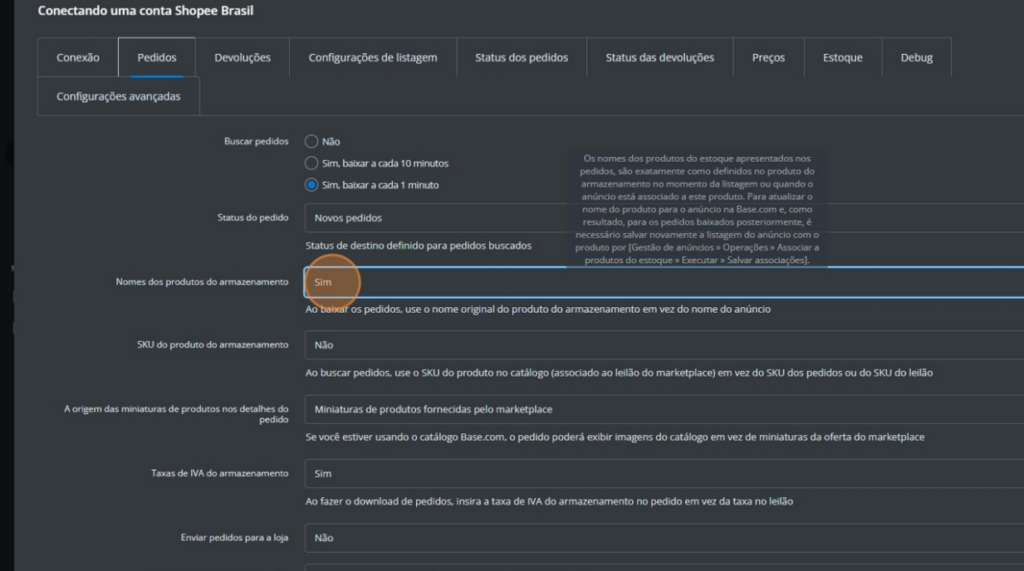Select the Status das devoluções tab
Screen dimensions: 1024x571
[x=659, y=58]
